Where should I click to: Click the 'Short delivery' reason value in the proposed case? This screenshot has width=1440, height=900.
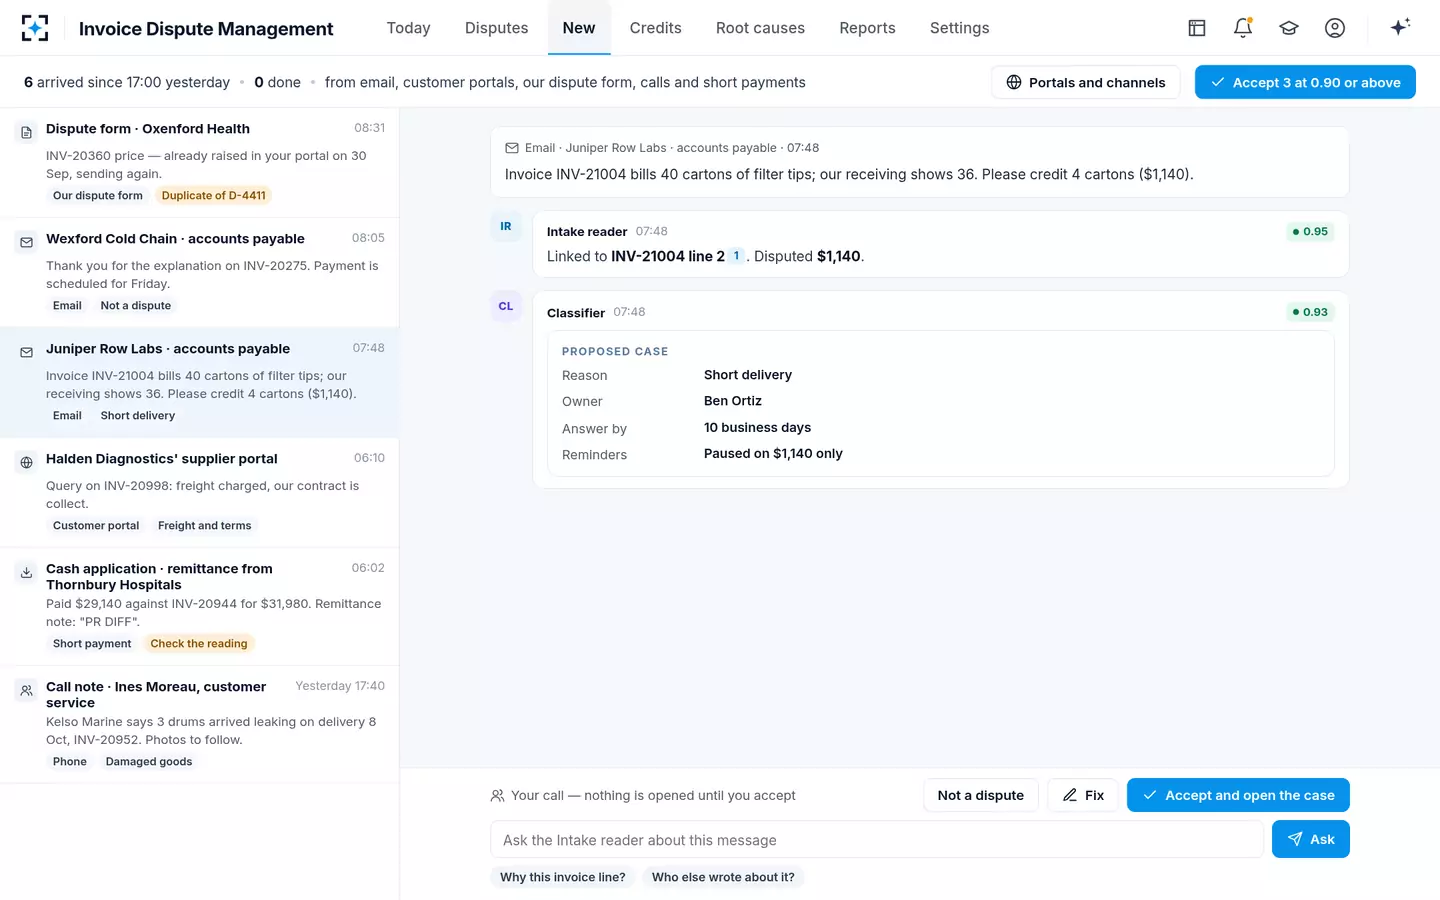(x=748, y=375)
